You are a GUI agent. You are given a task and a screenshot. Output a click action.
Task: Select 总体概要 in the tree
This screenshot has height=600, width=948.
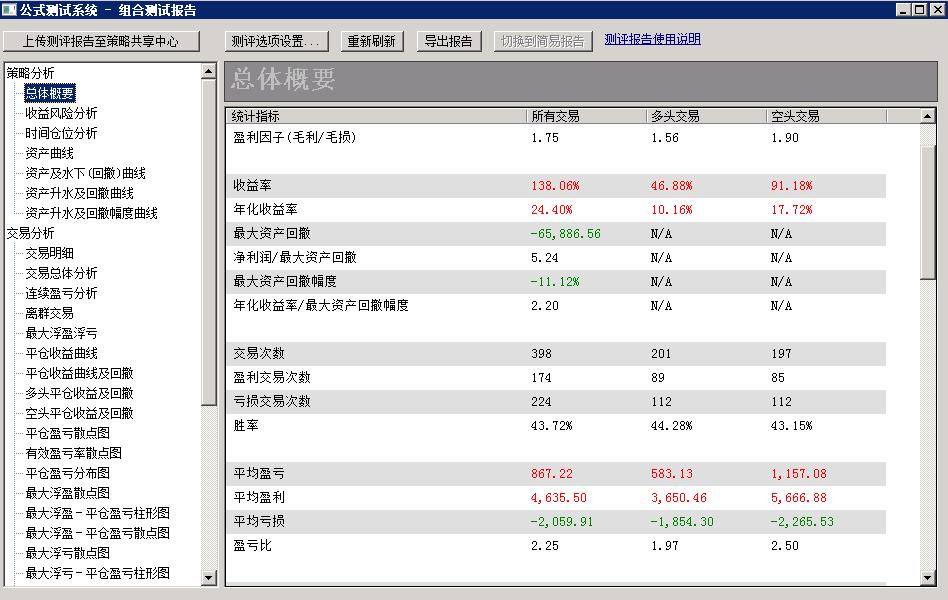click(50, 93)
